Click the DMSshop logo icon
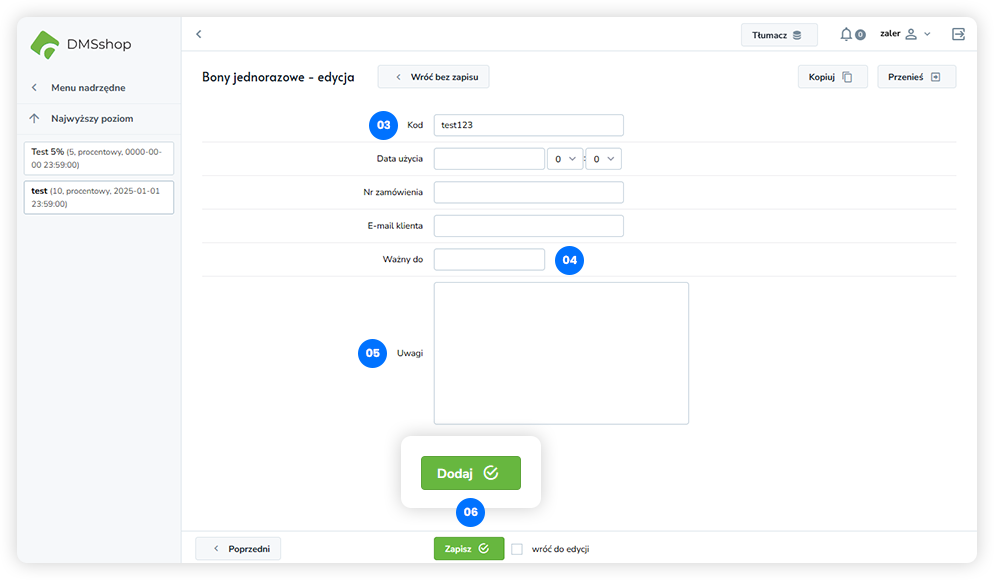 click(x=46, y=44)
